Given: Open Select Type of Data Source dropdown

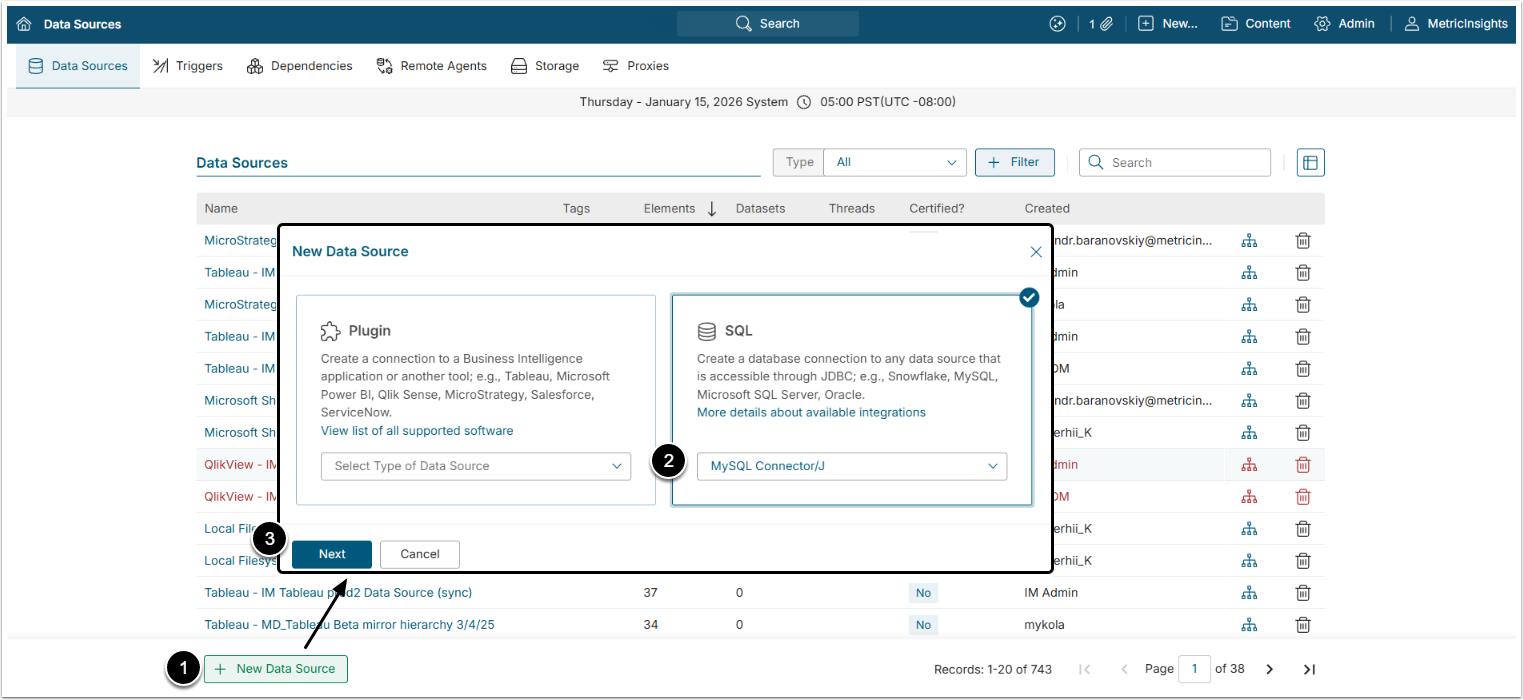Looking at the screenshot, I should point(475,466).
